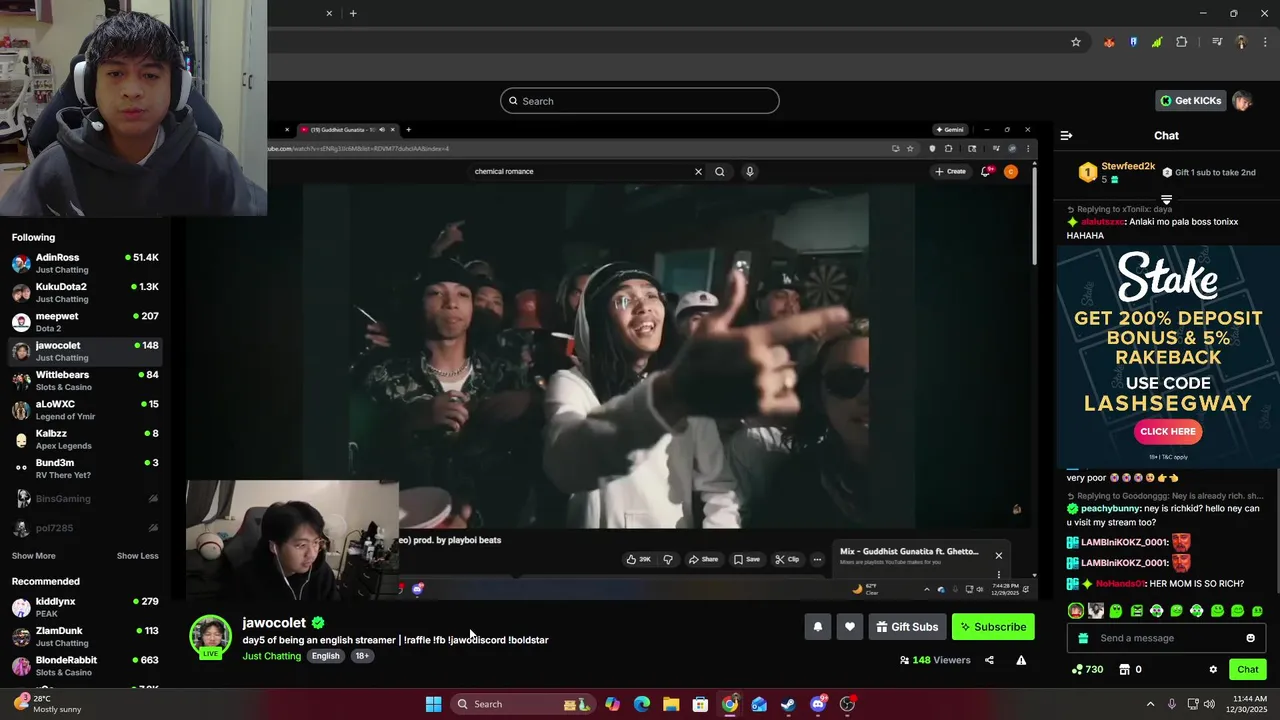Open the blue shield extension icon
This screenshot has height=720, width=1280.
pyautogui.click(x=1133, y=42)
